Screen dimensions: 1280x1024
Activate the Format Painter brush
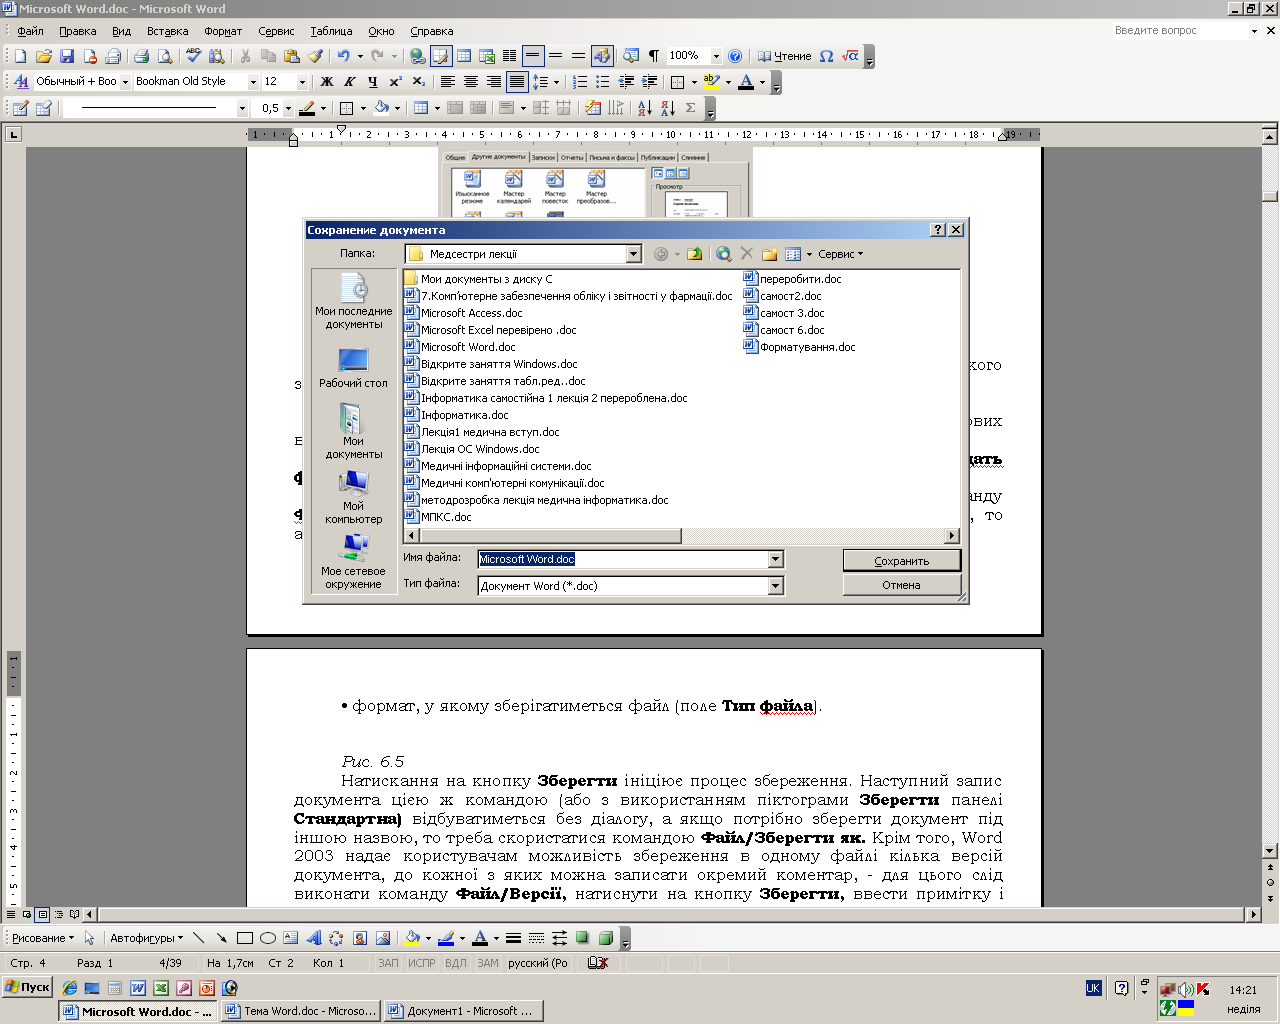(315, 56)
